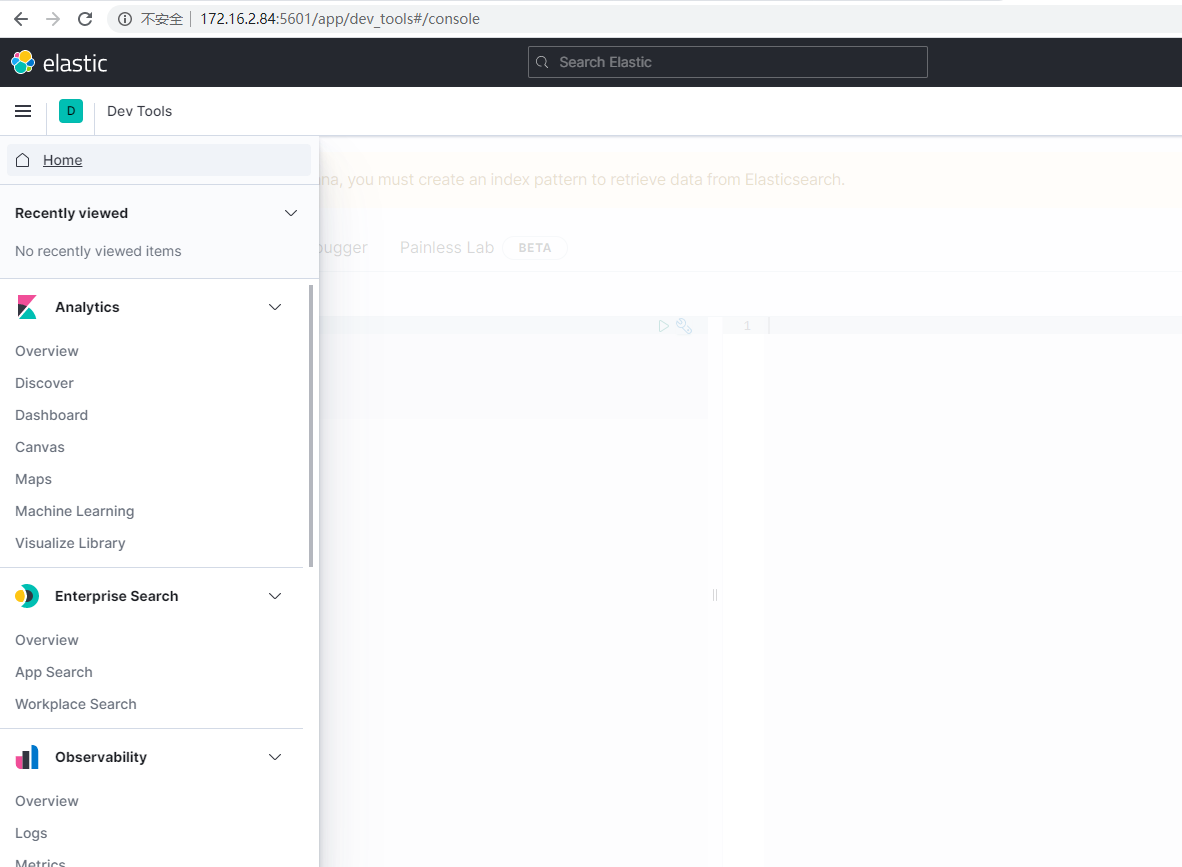Click the Enterprise Search logo icon
This screenshot has height=867, width=1182.
(27, 596)
